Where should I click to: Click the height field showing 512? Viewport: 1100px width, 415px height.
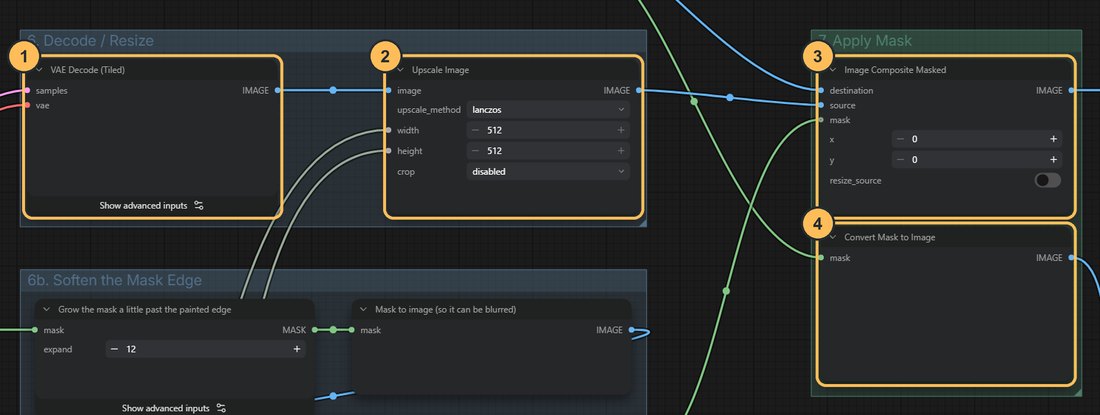point(548,151)
